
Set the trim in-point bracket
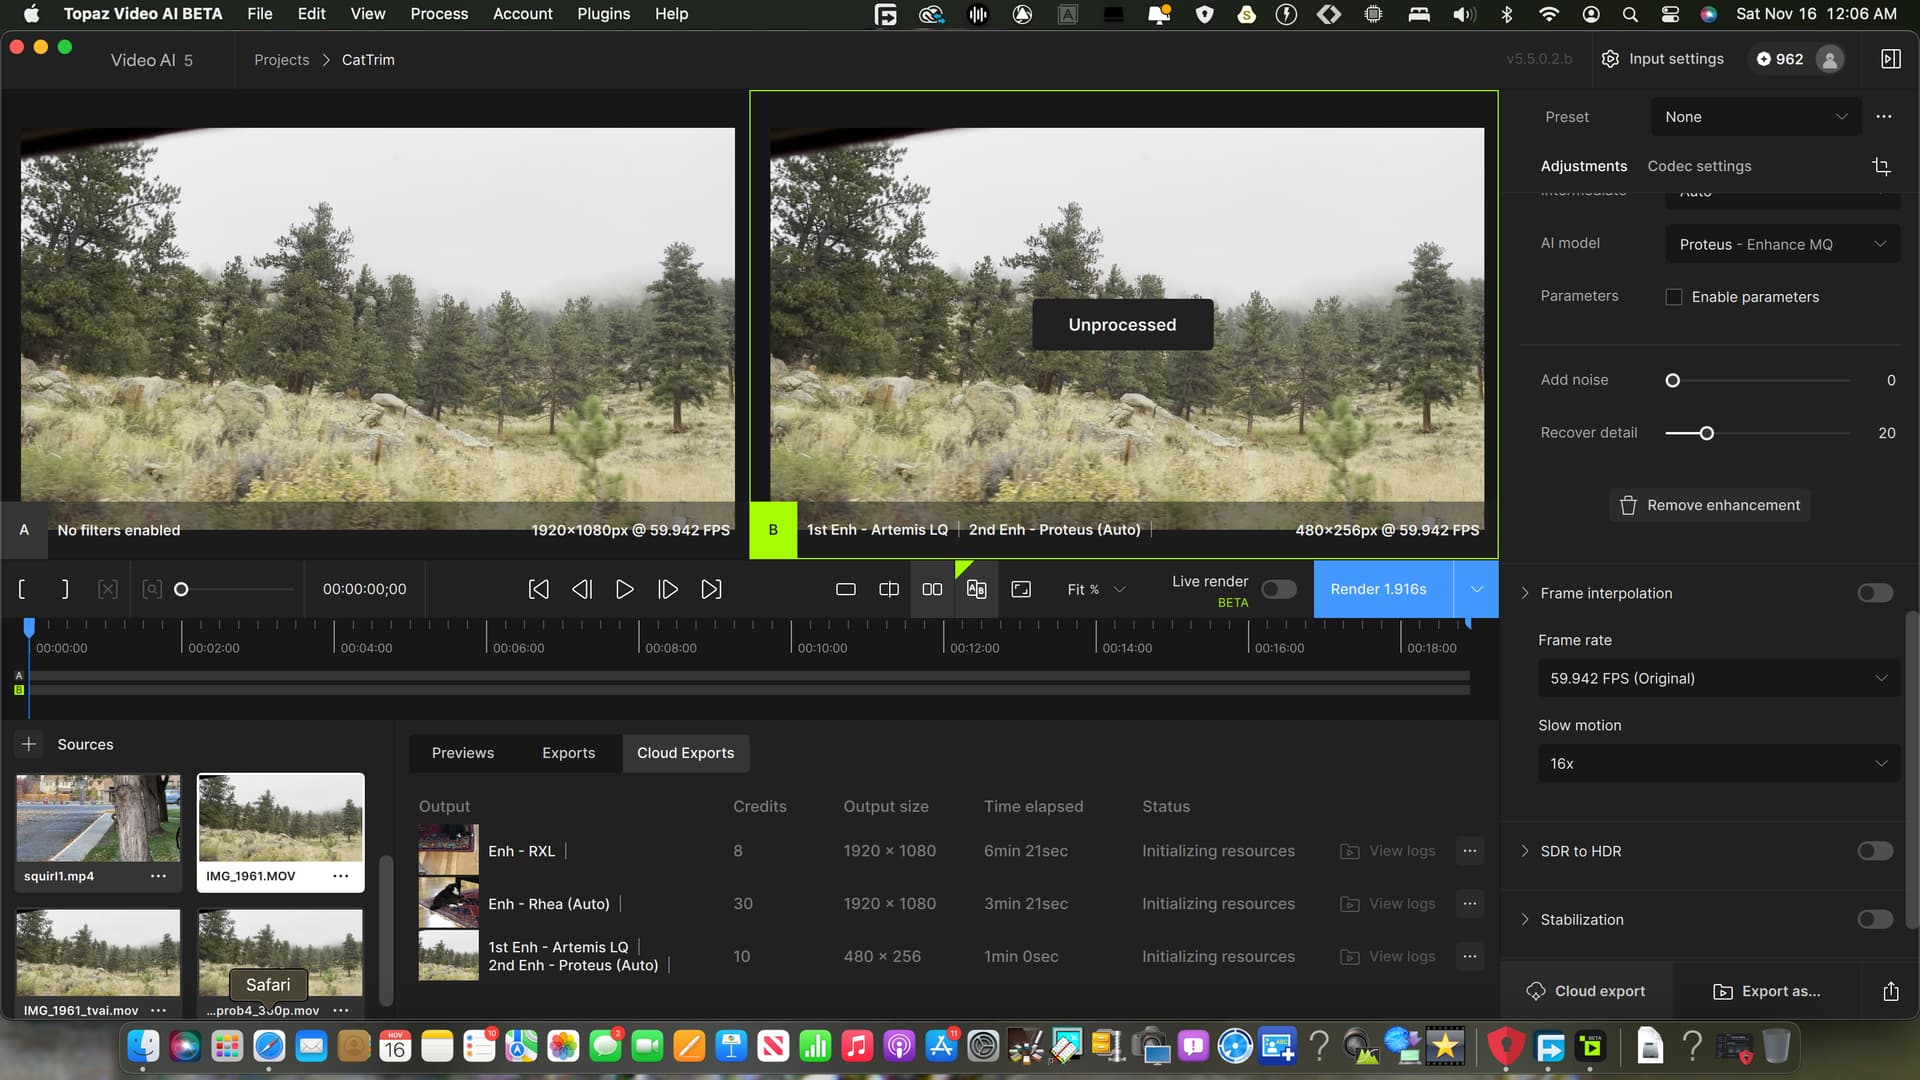click(x=22, y=589)
